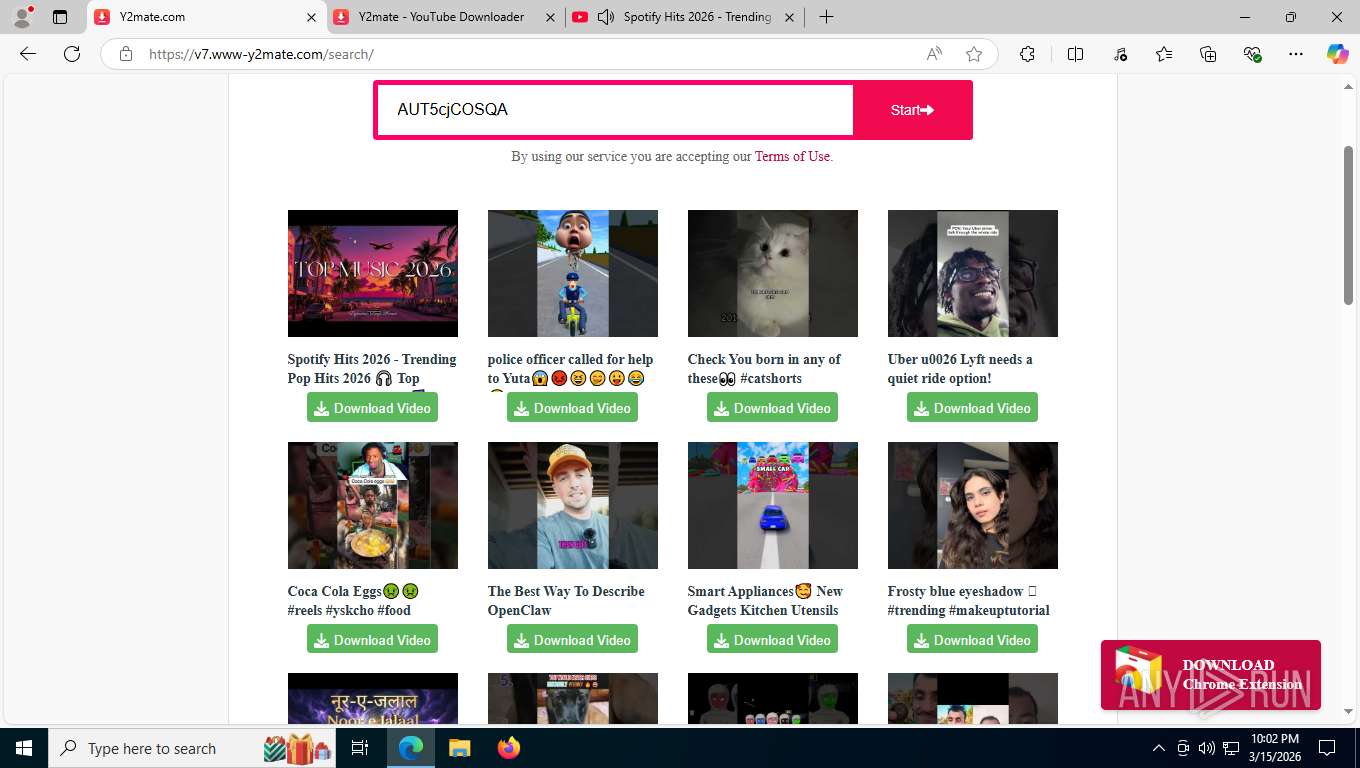Click the pink Start button
The width and height of the screenshot is (1360, 768).
tap(912, 110)
